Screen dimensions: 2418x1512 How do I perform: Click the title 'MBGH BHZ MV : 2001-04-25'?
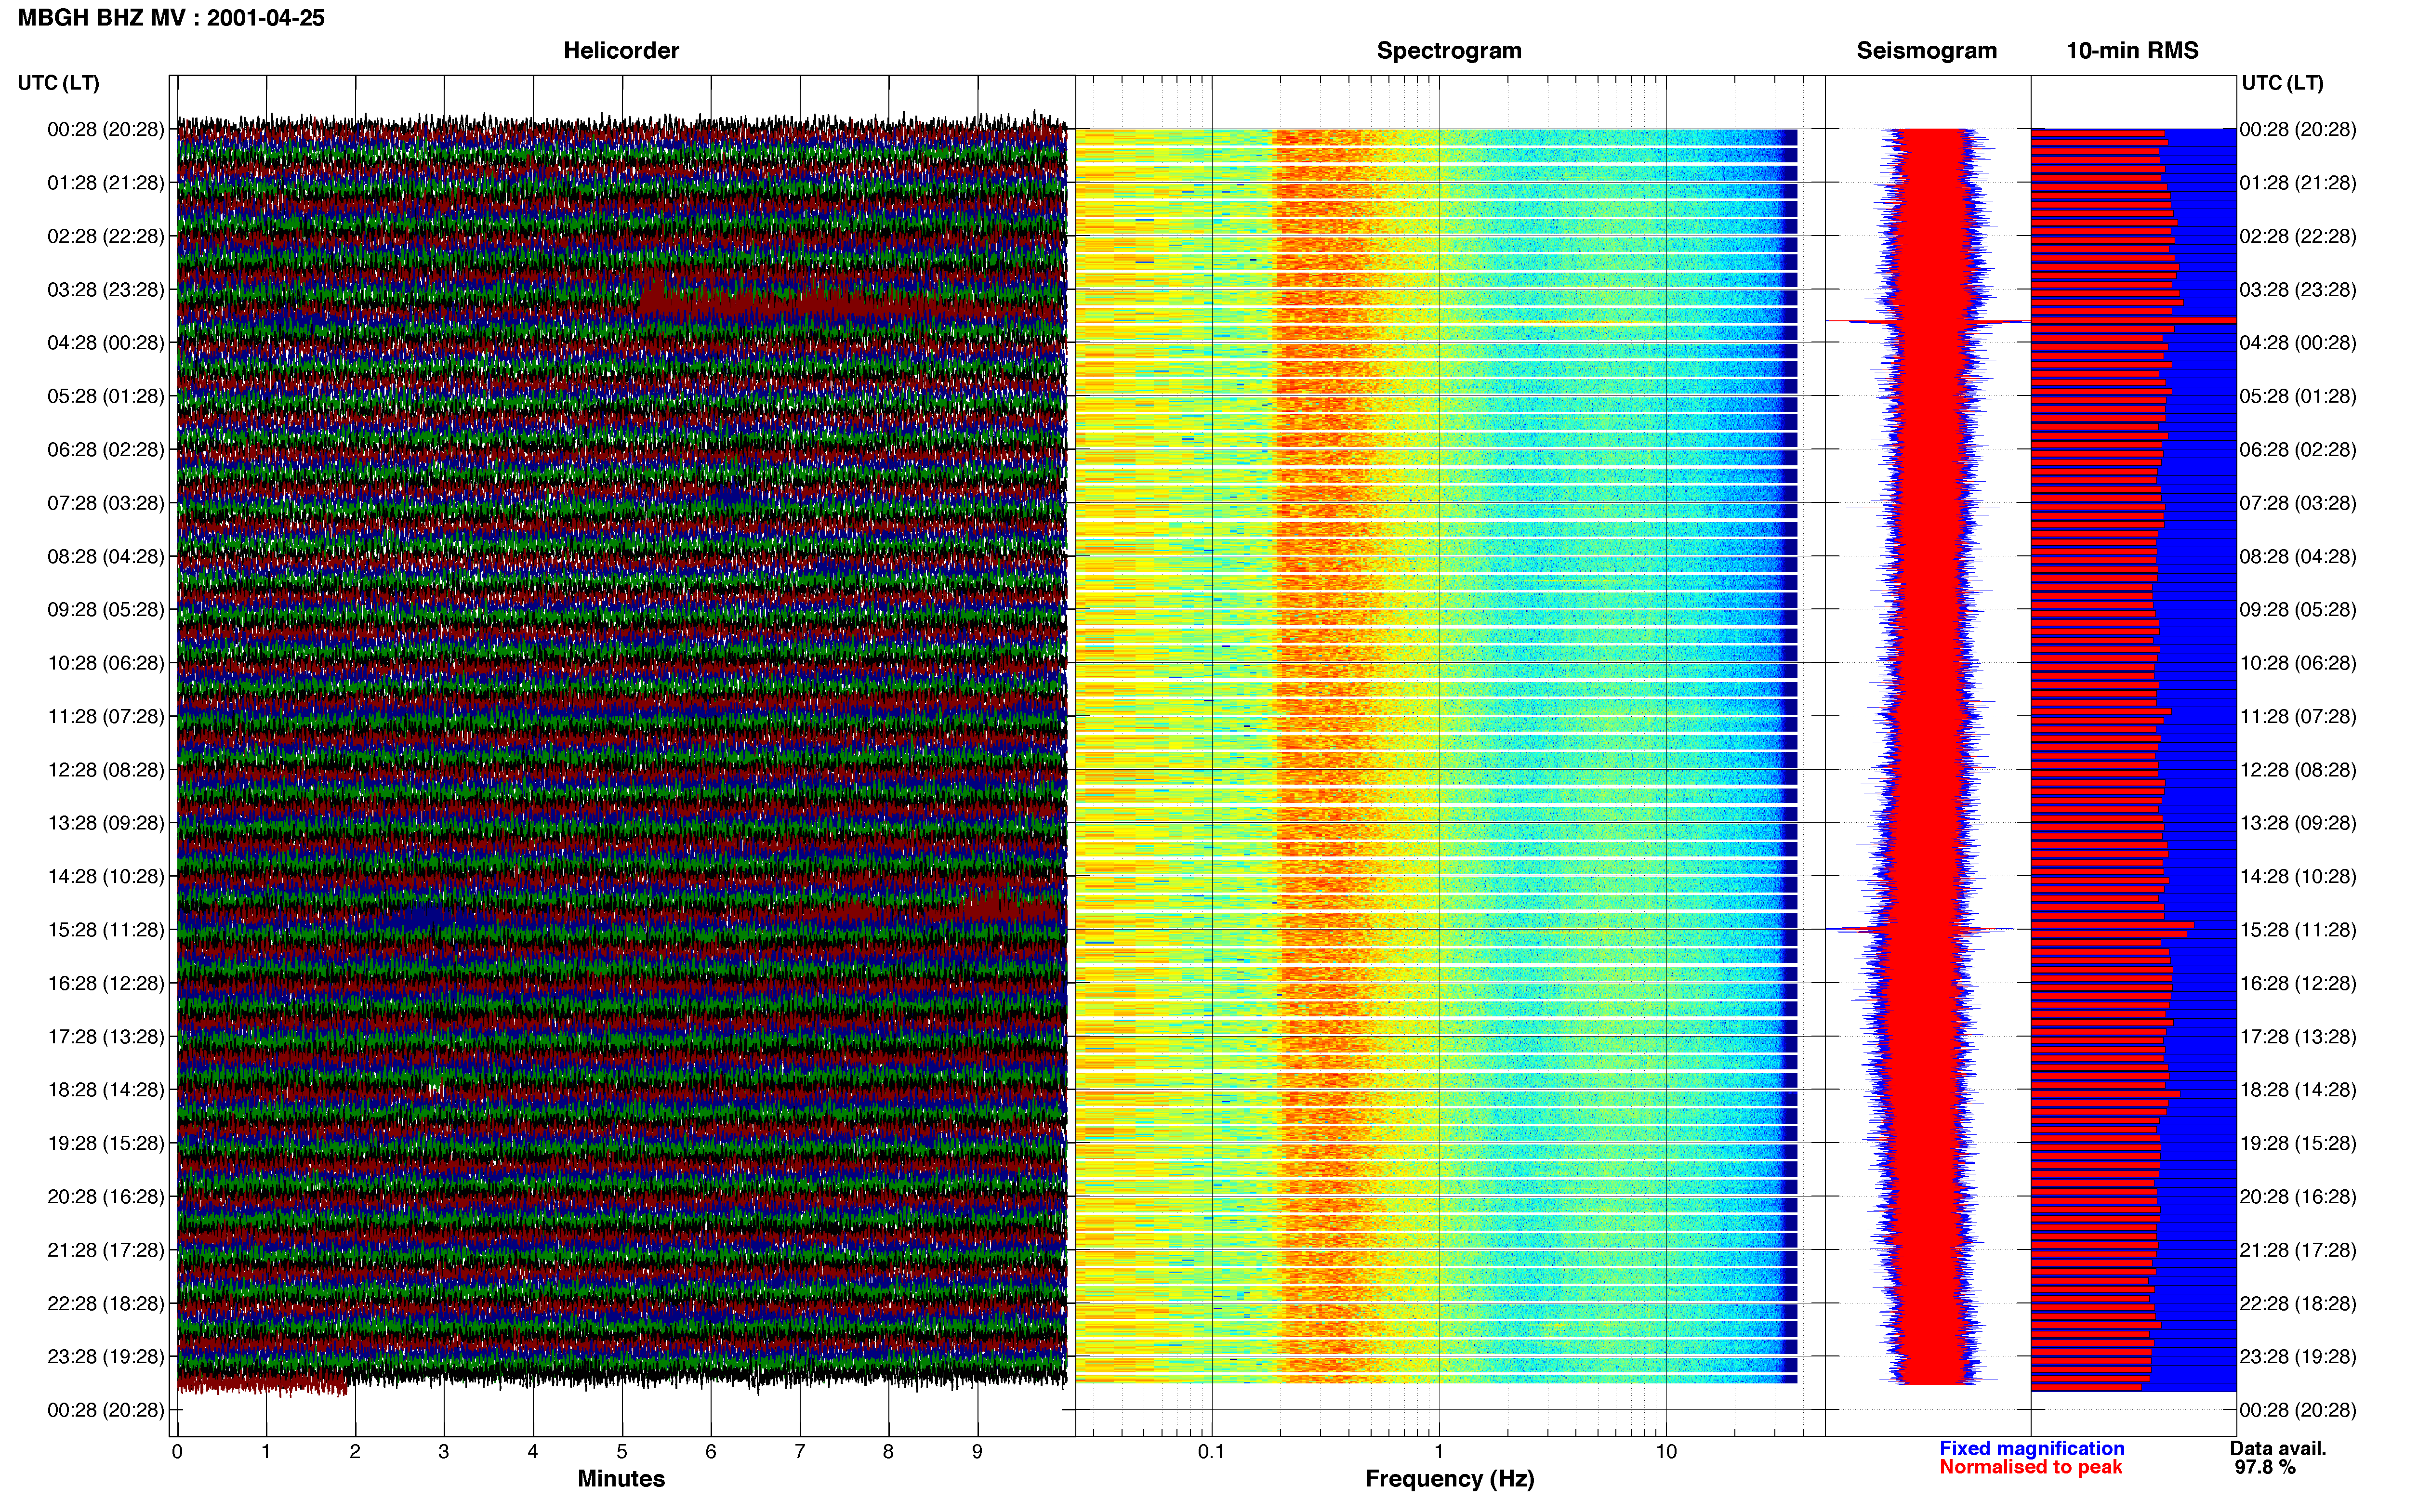coord(171,18)
